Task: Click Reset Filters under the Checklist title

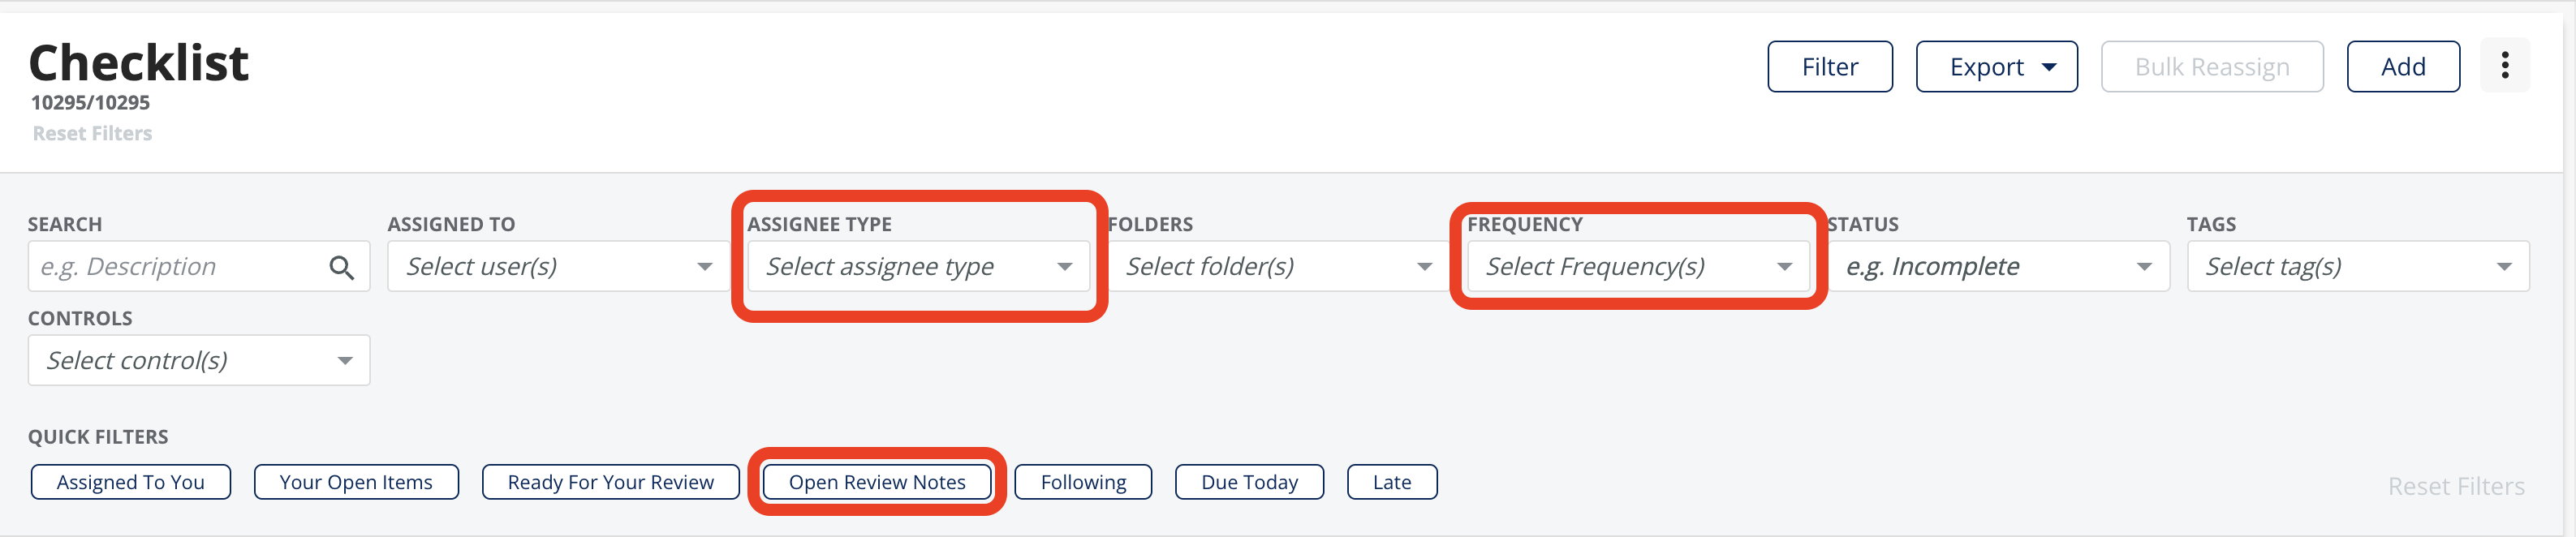Action: 92,133
